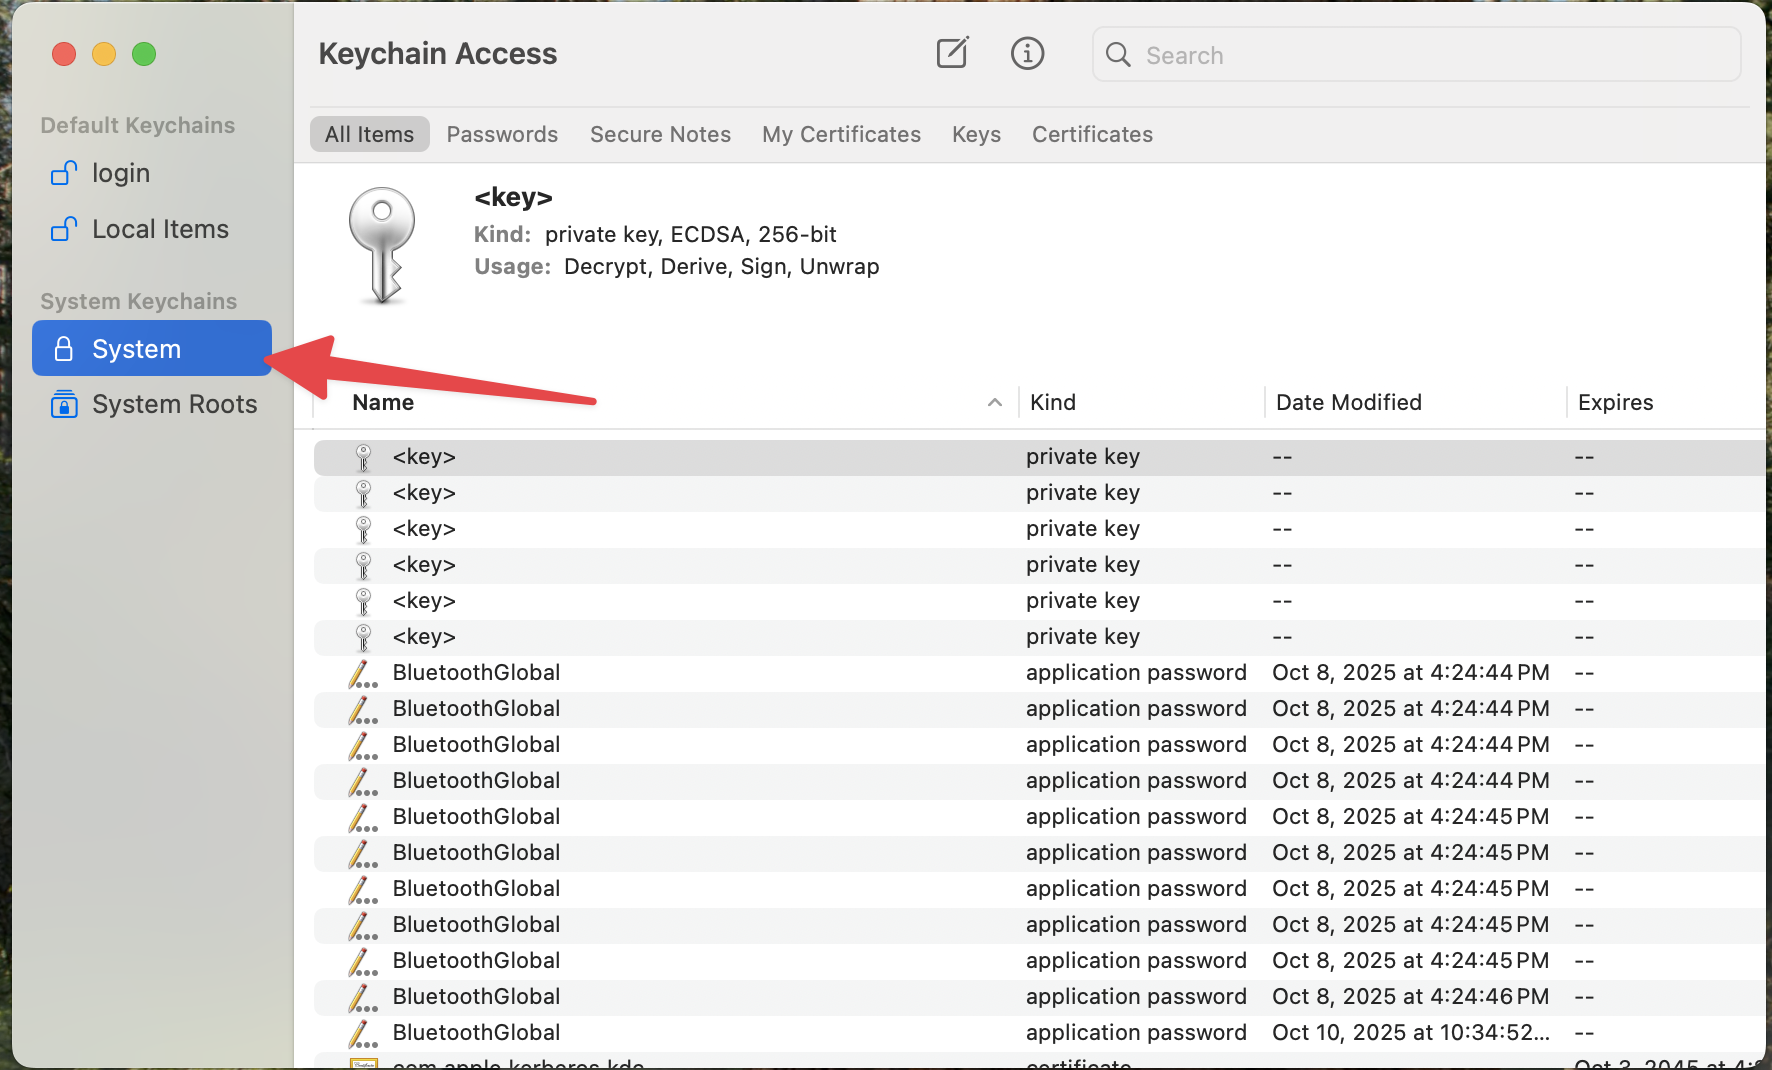
Task: Show the Keys category tab
Action: click(976, 134)
